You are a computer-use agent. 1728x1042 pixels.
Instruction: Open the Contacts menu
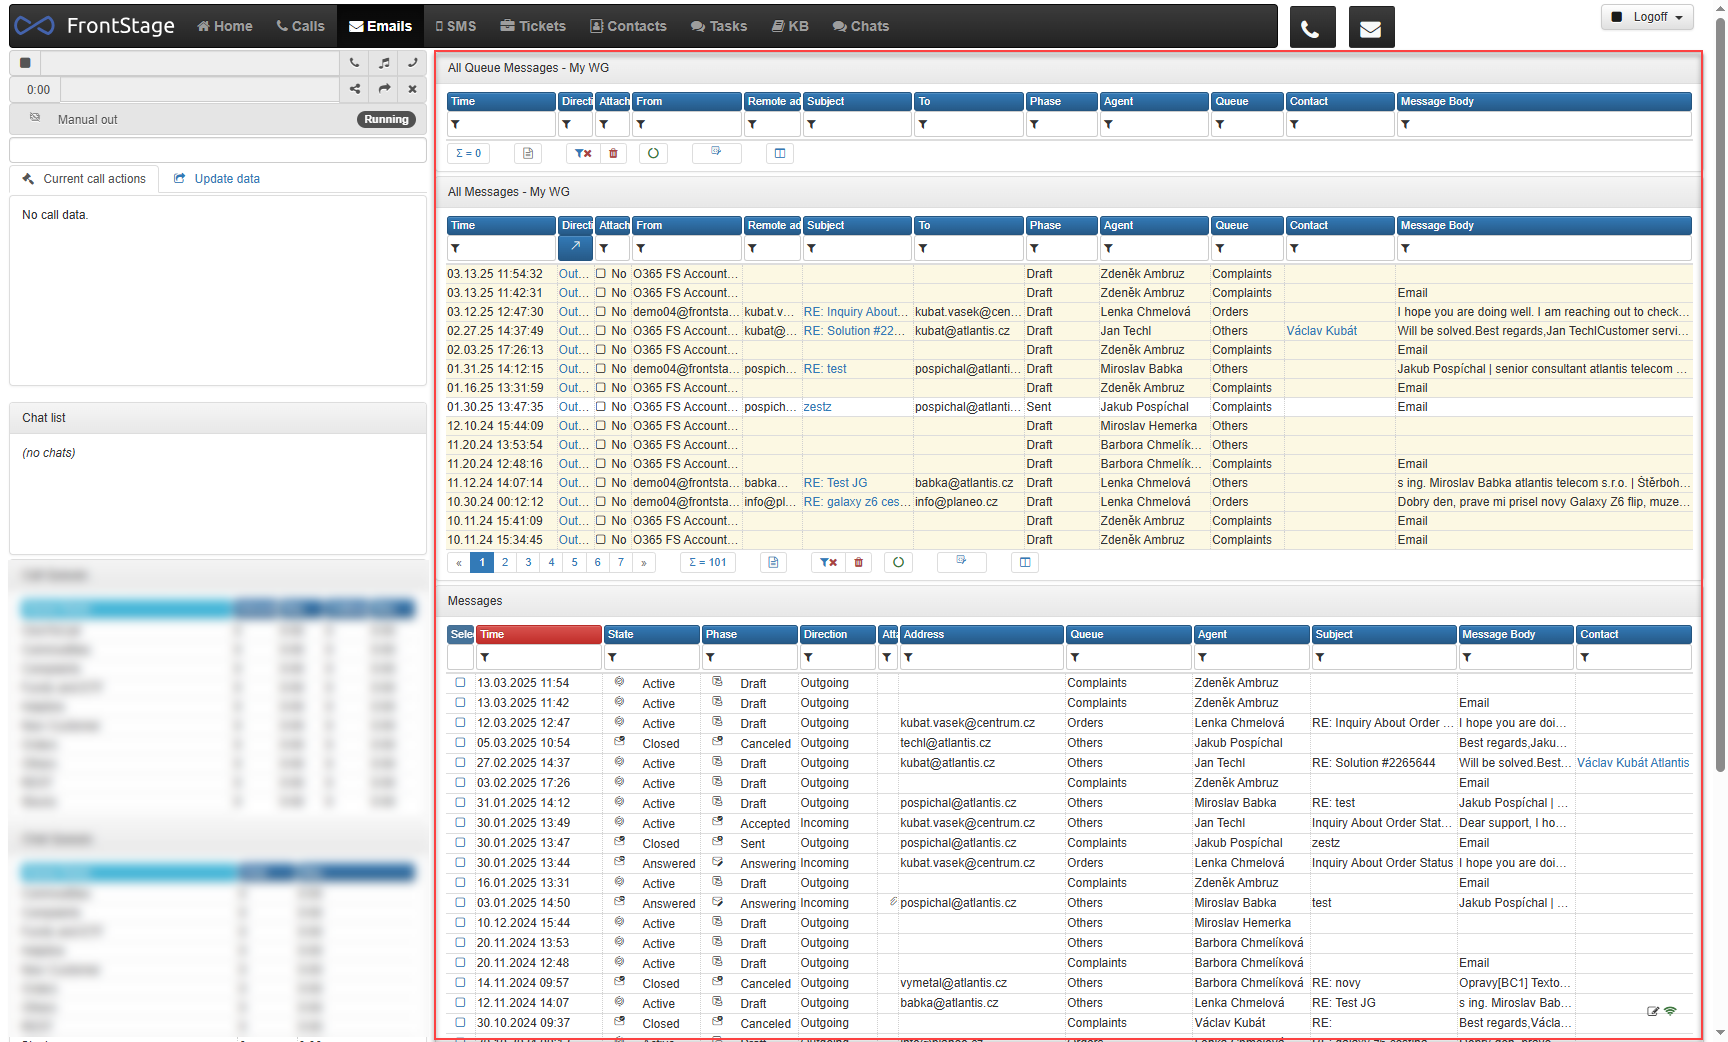628,26
